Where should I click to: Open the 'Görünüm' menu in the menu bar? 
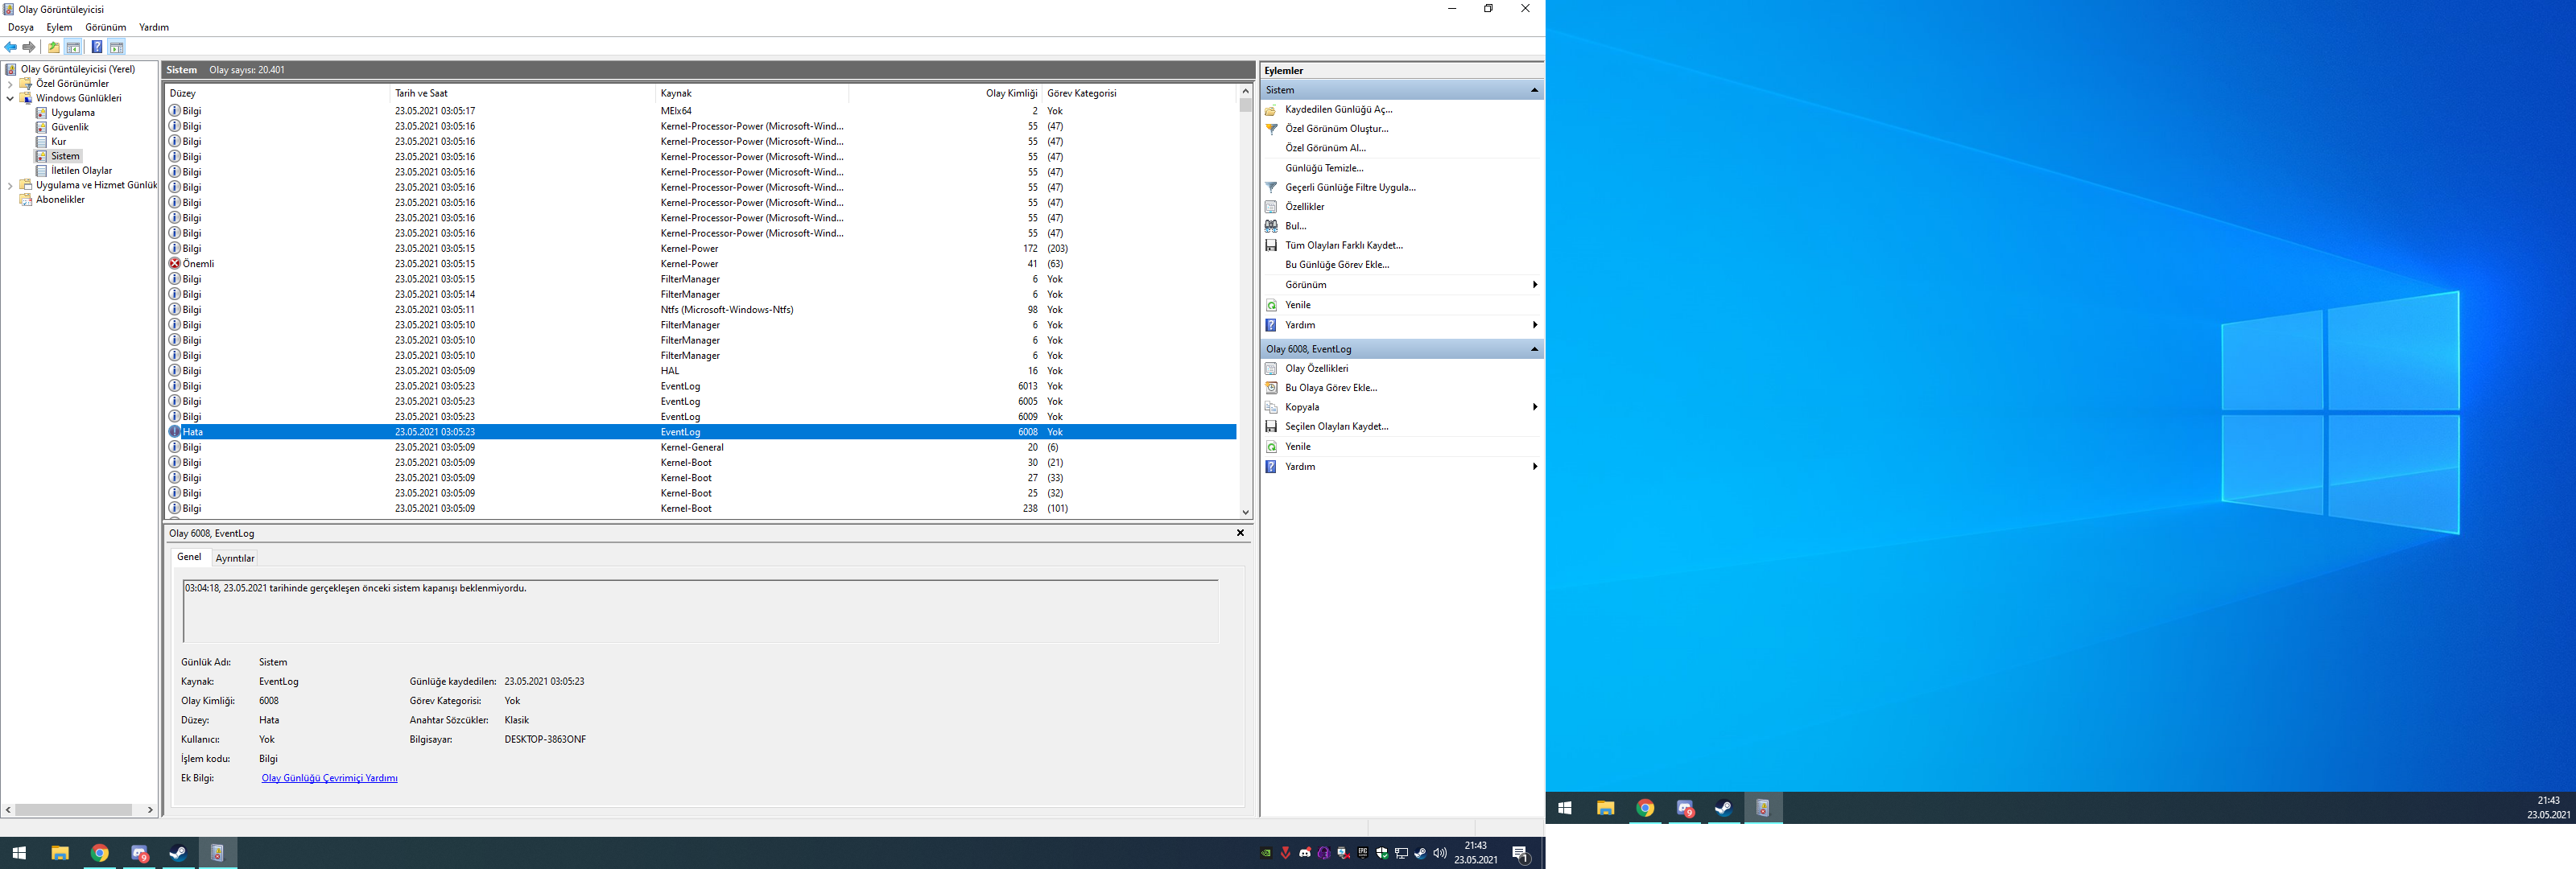[106, 28]
